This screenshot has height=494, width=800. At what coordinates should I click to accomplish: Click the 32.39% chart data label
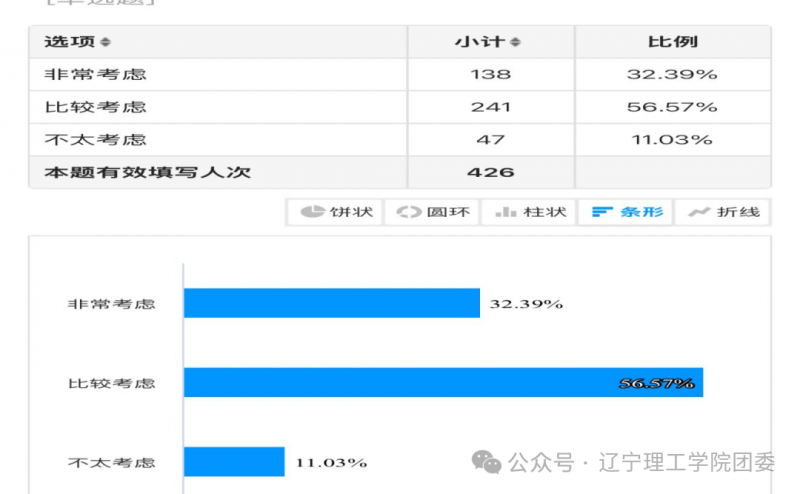526,304
